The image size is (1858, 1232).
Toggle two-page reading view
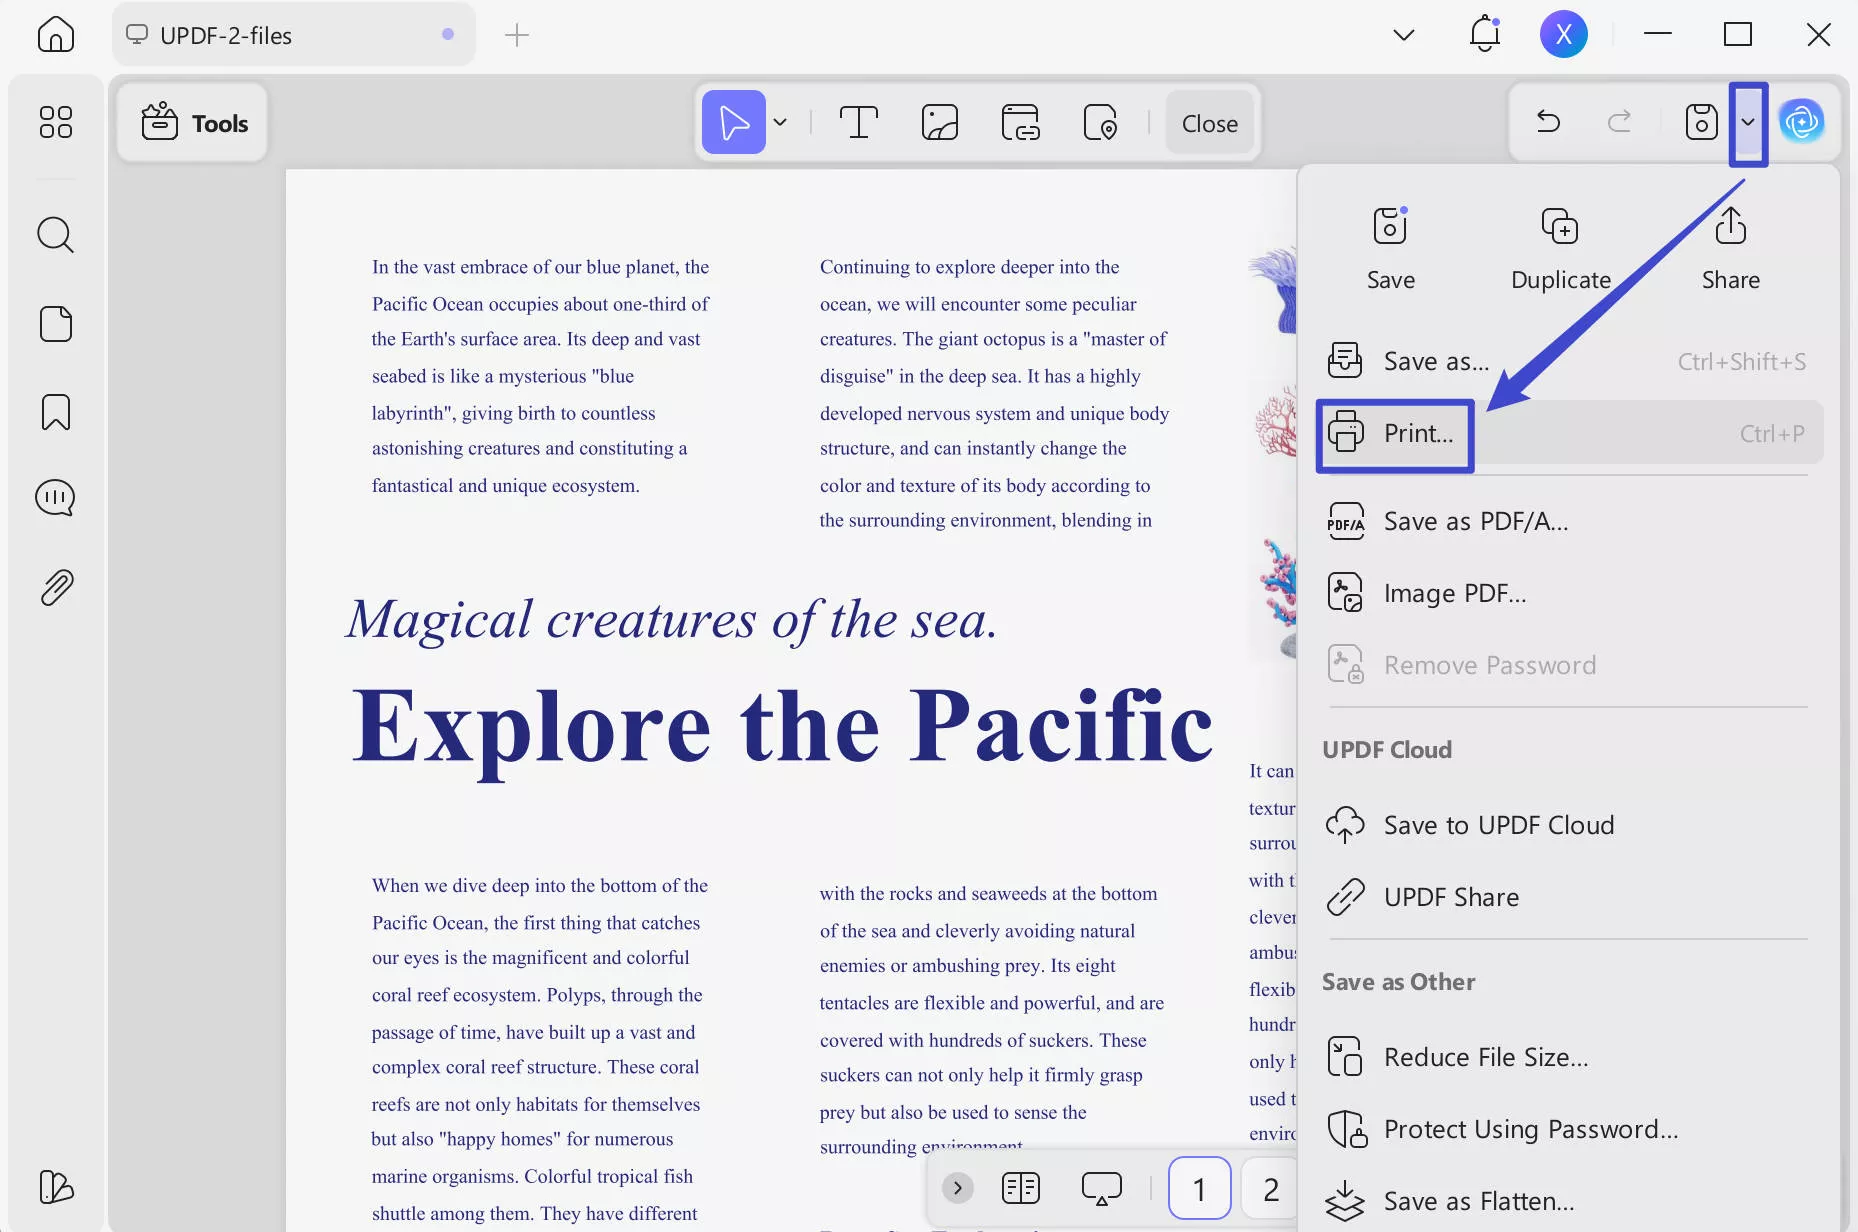pyautogui.click(x=1021, y=1188)
